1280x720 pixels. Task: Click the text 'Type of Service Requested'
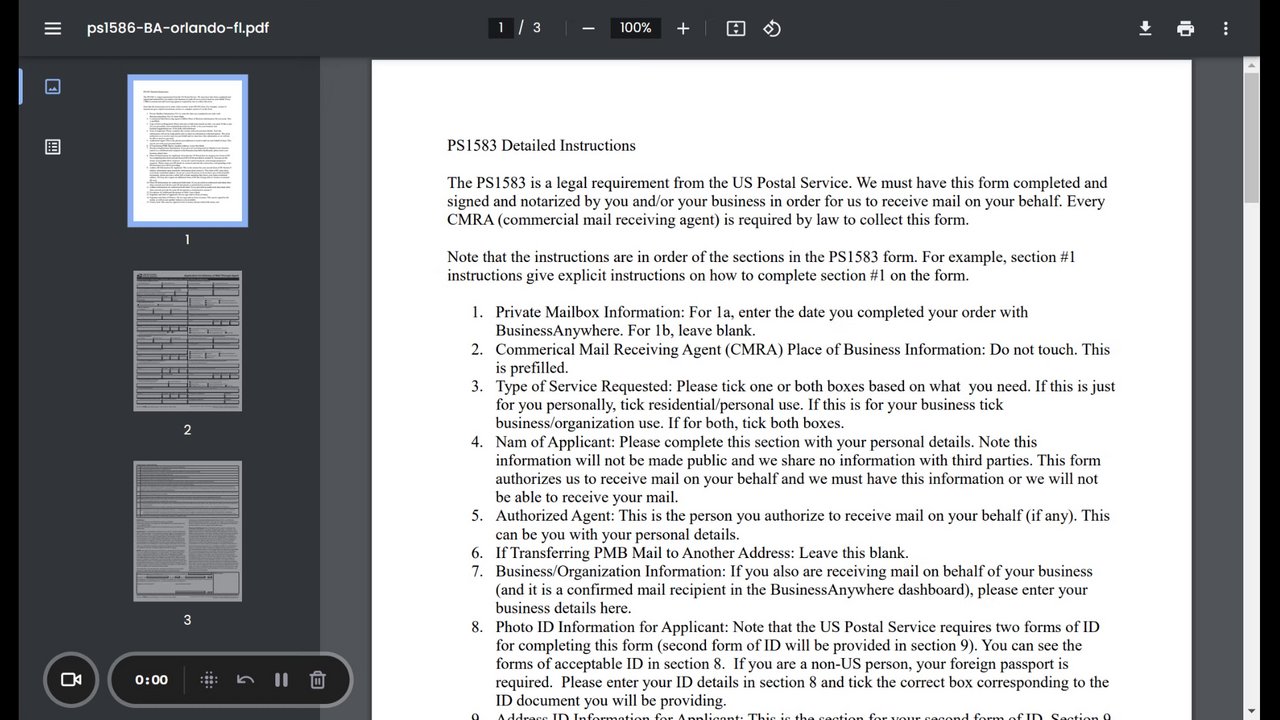point(584,386)
